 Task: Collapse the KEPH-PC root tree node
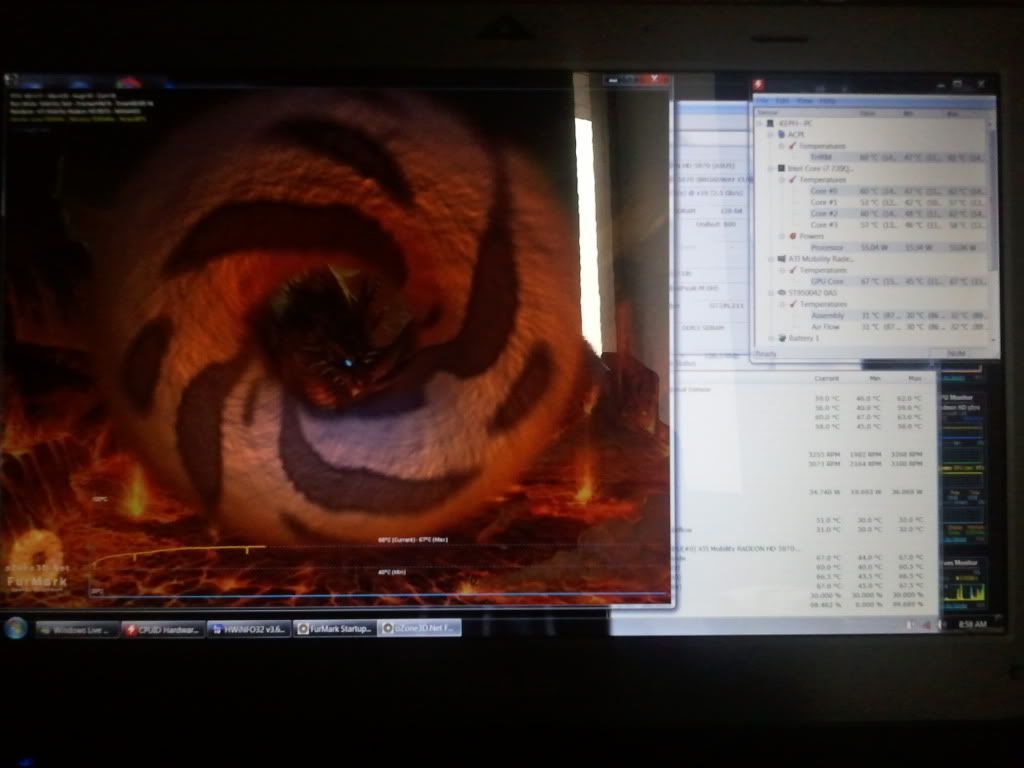(x=760, y=123)
